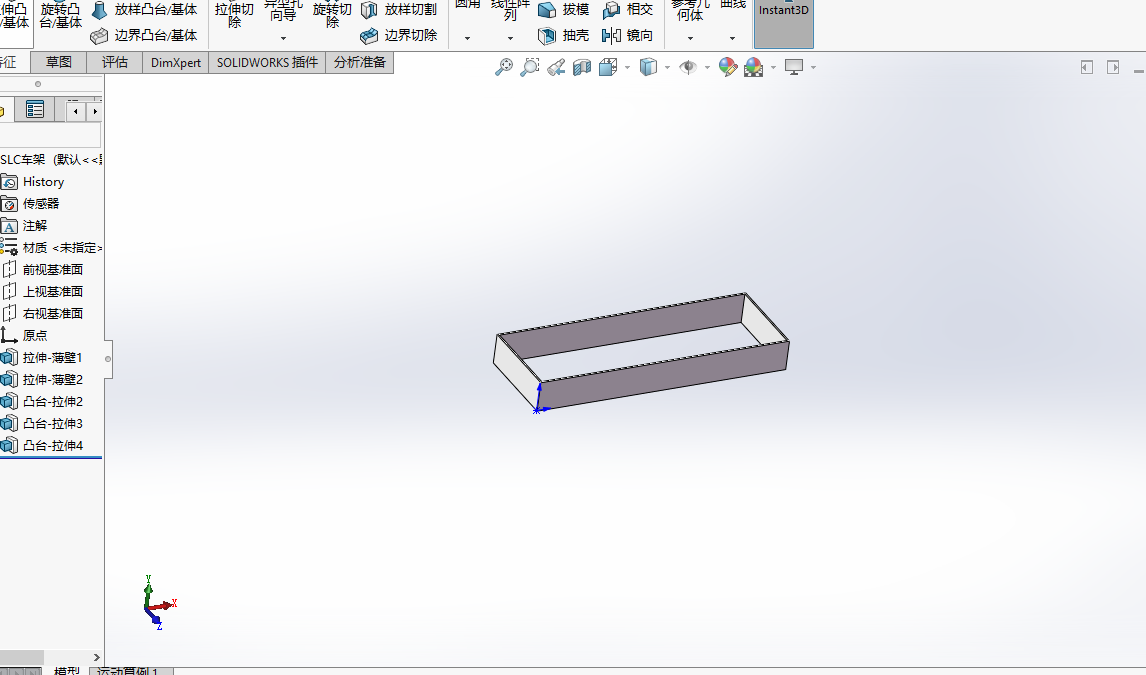Open 圆角 fillet dropdown arrow
1146x675 pixels.
click(467, 38)
